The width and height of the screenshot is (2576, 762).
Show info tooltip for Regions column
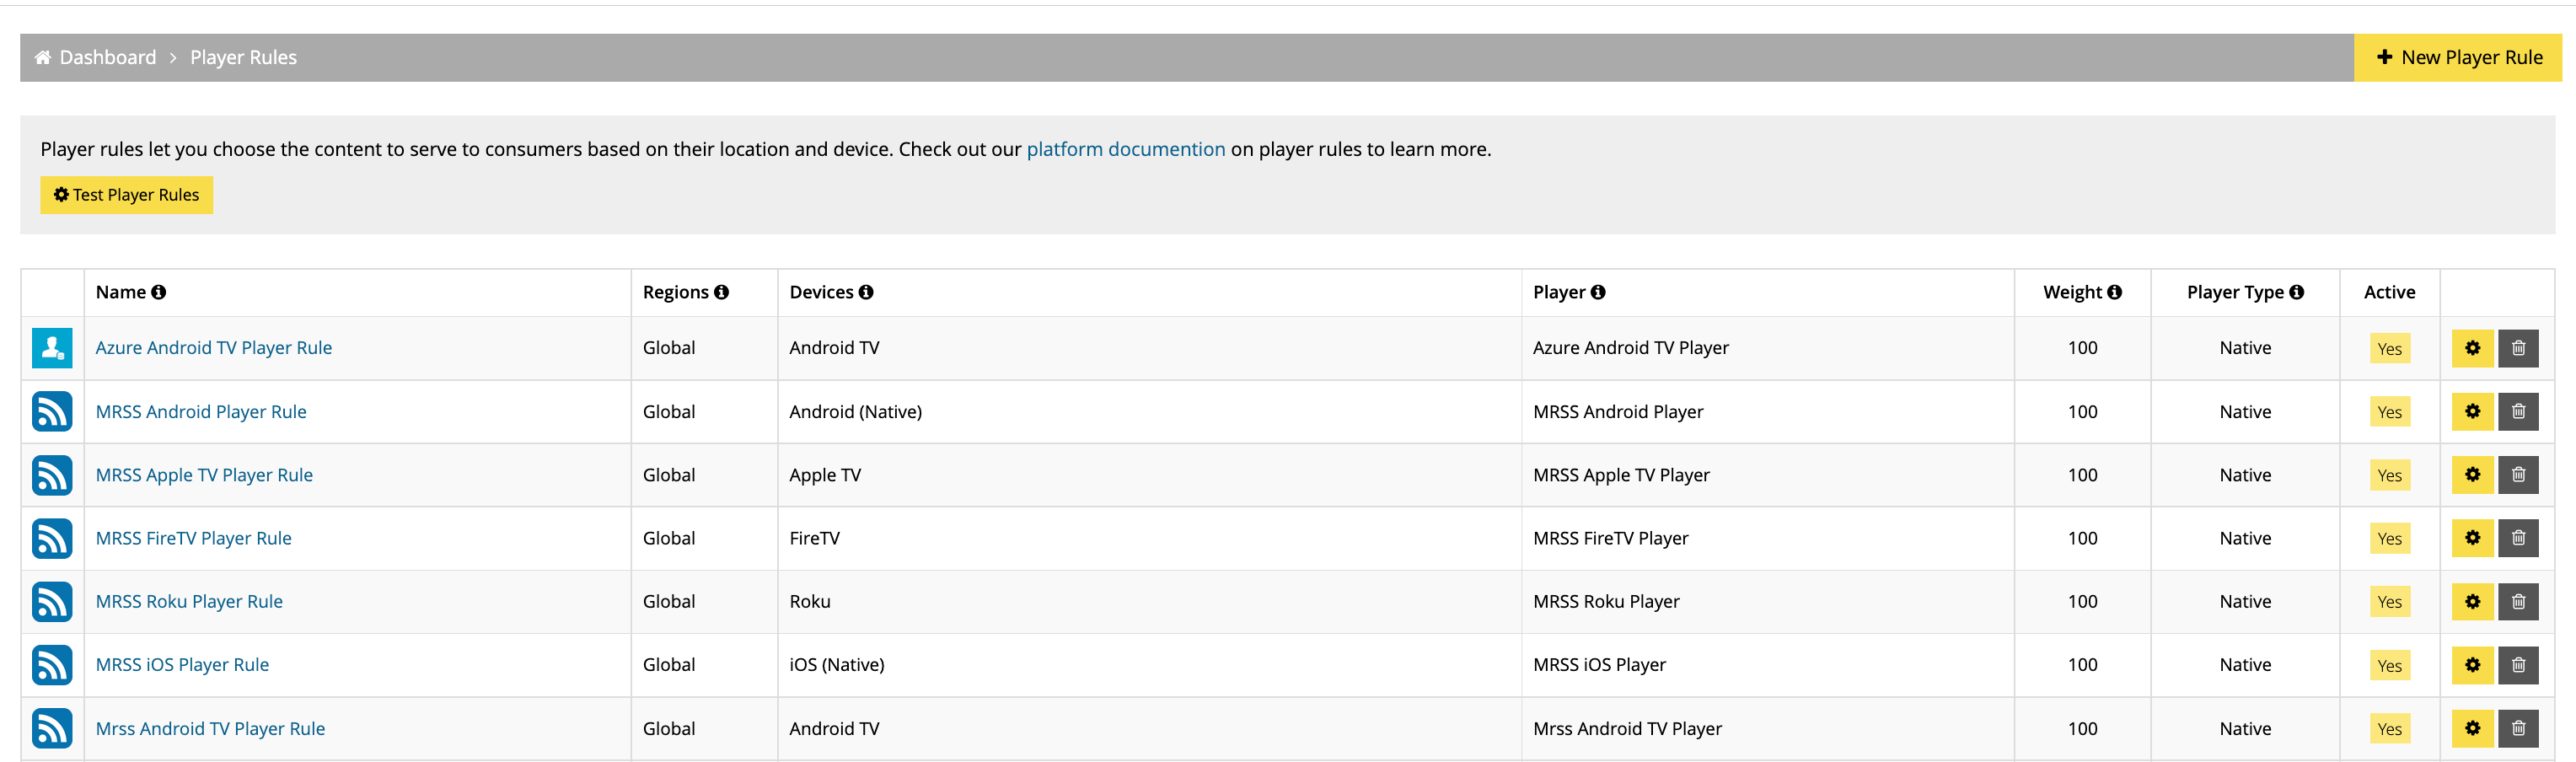pos(721,292)
